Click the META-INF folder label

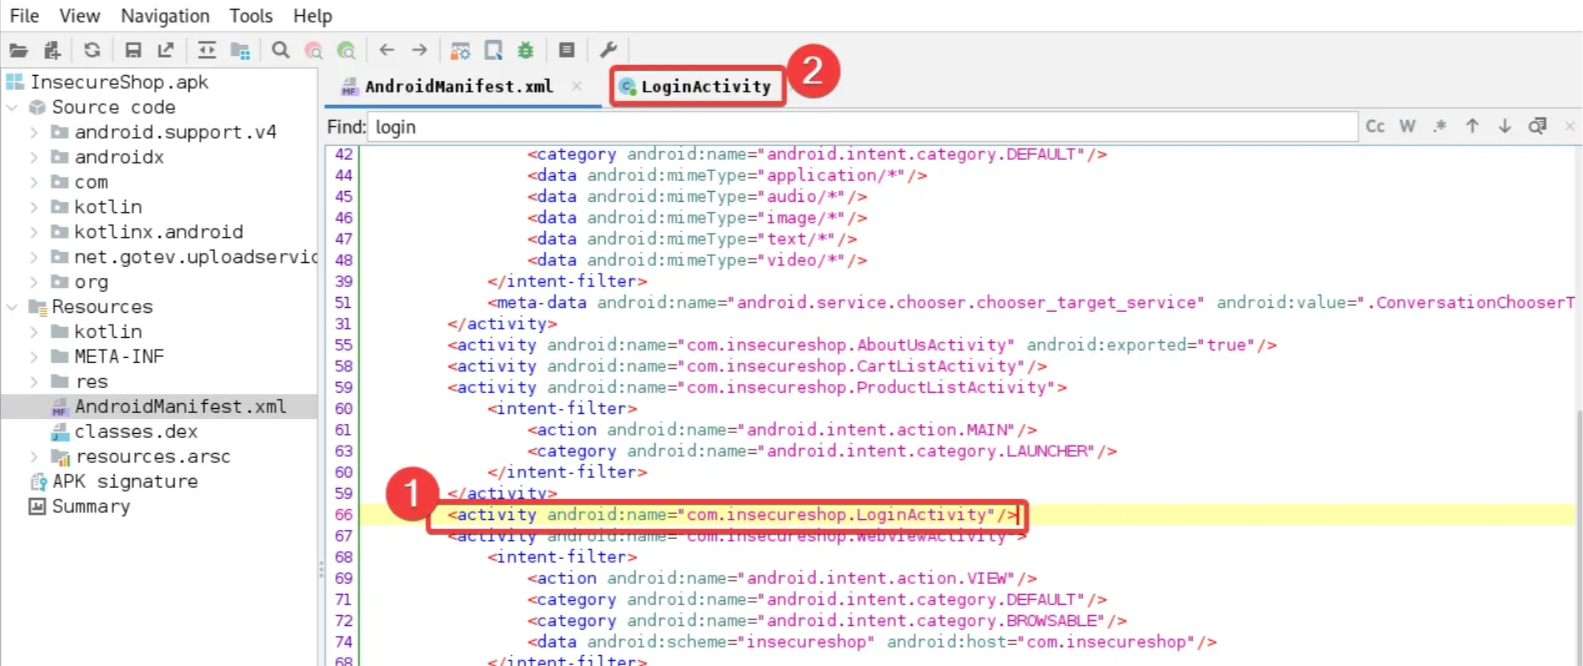(x=119, y=357)
